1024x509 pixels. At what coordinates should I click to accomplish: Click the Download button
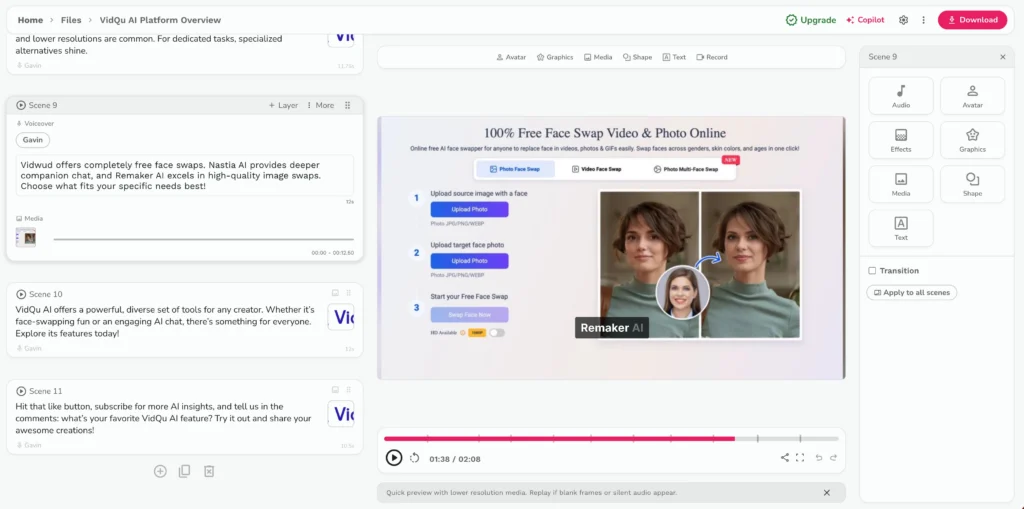click(972, 20)
